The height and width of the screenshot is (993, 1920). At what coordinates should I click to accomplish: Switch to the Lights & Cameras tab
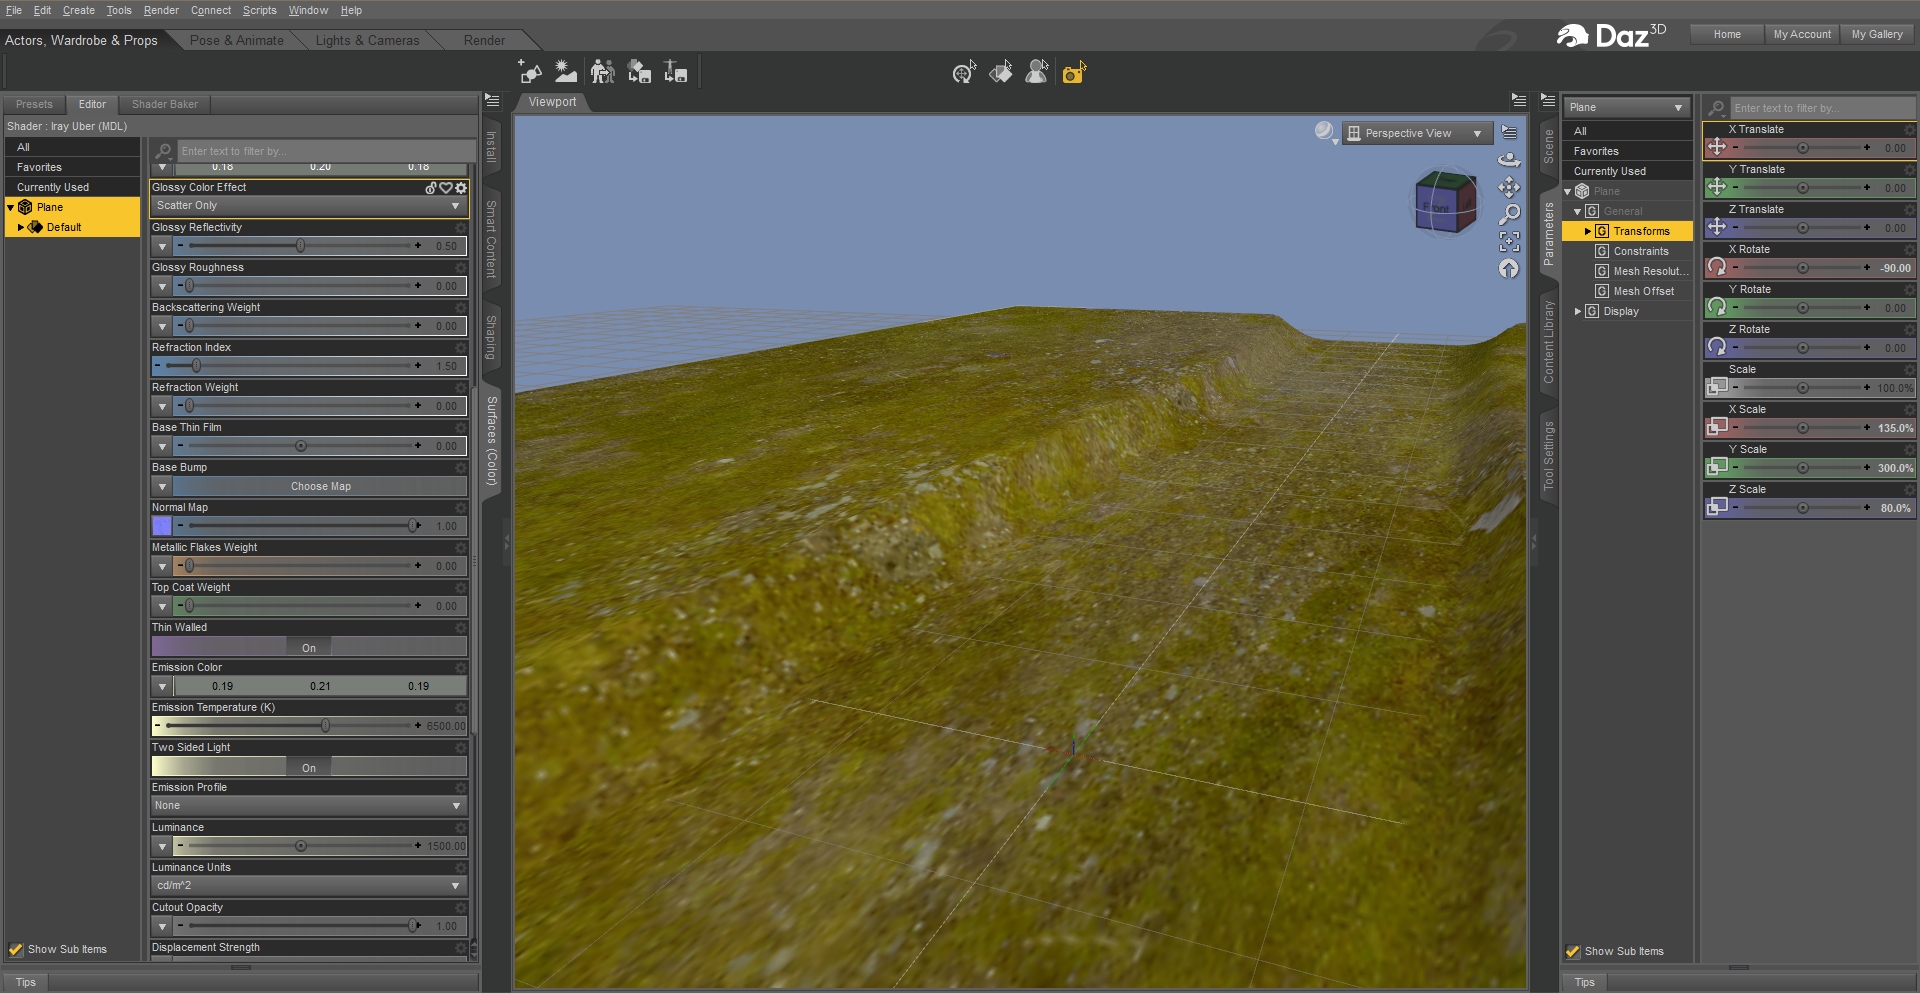pos(367,40)
